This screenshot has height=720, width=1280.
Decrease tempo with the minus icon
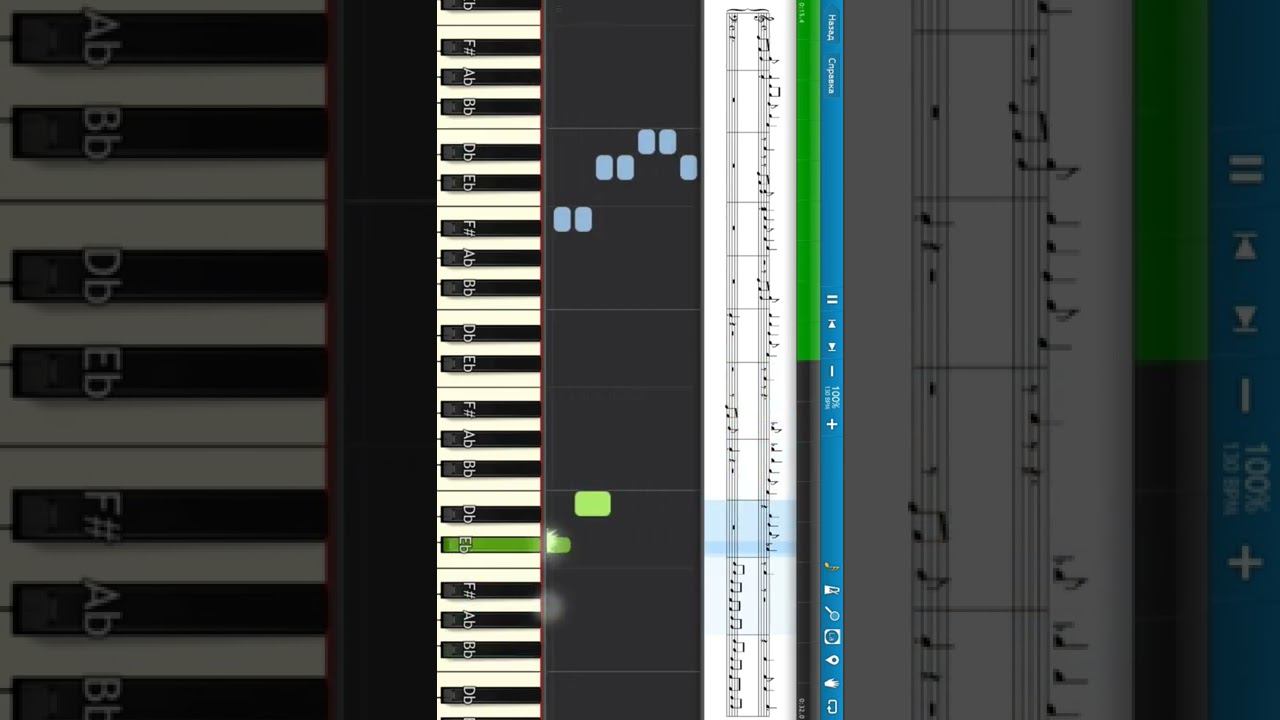tap(832, 372)
